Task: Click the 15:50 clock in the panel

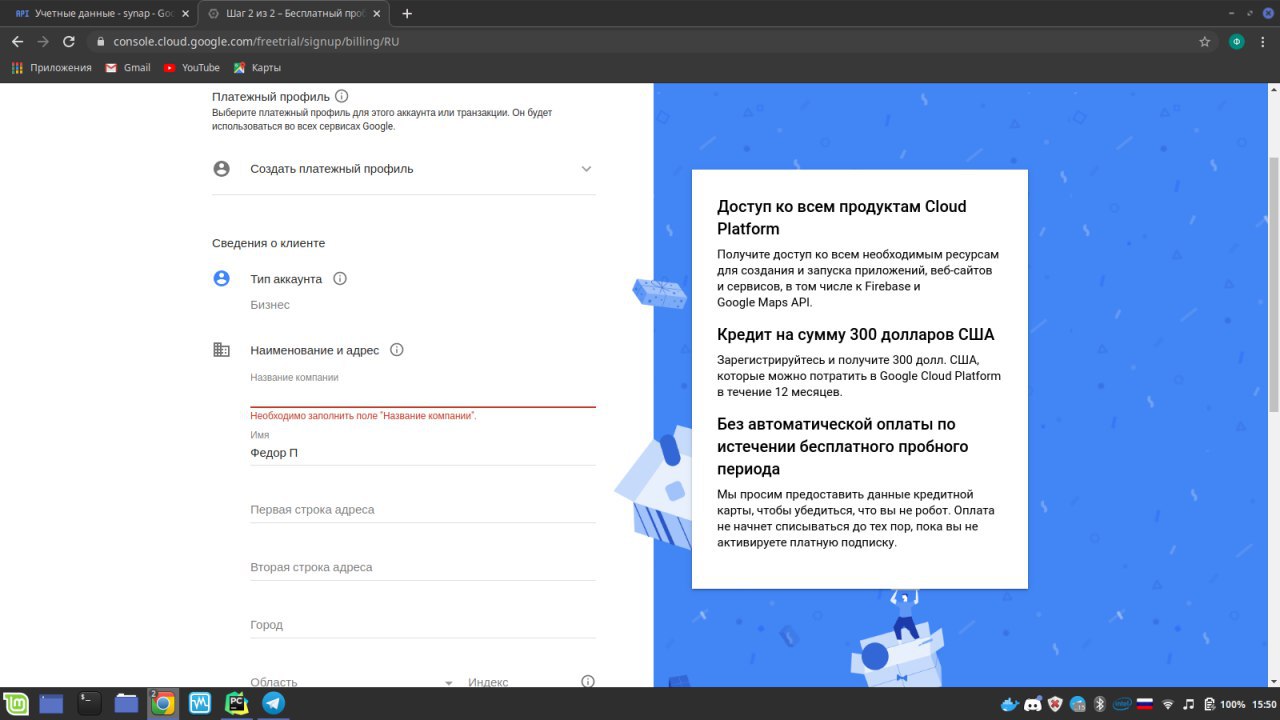Action: click(x=1264, y=704)
